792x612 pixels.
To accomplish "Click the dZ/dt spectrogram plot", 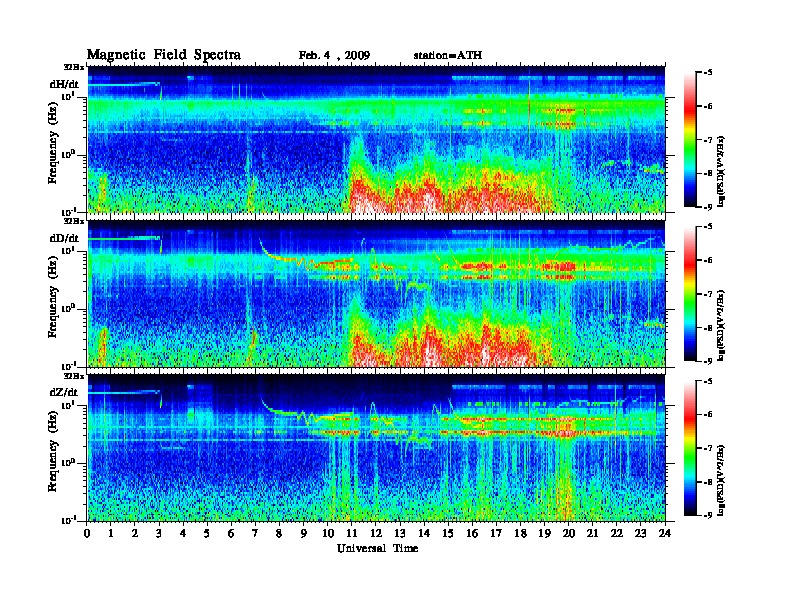I will [377, 447].
